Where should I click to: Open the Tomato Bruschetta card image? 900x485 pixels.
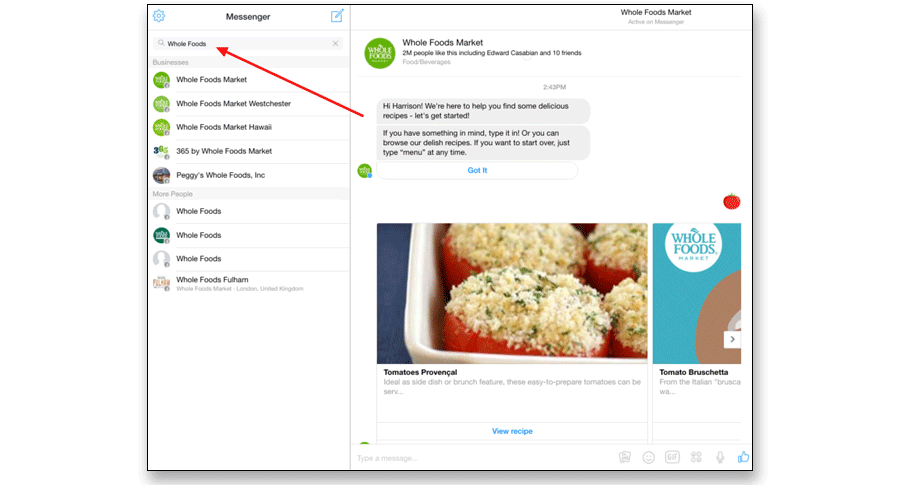click(x=697, y=293)
